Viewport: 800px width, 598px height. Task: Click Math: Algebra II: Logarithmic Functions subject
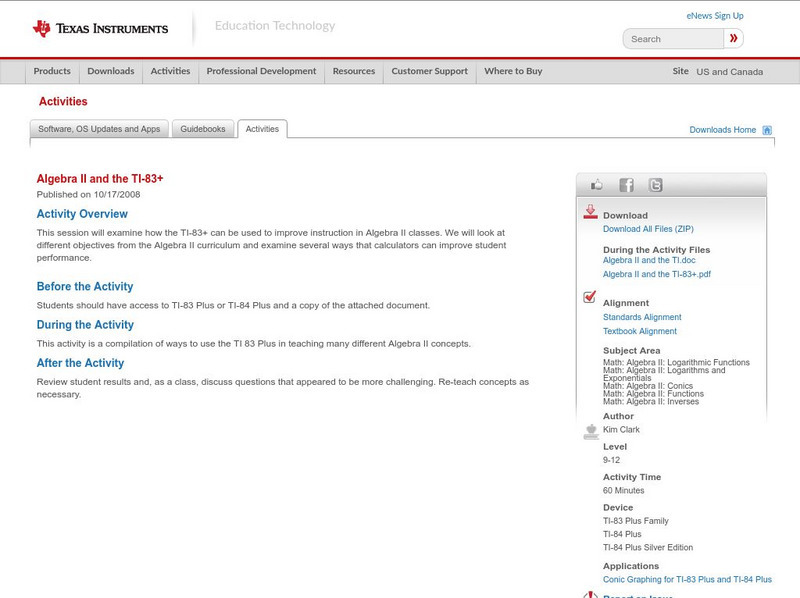[677, 362]
